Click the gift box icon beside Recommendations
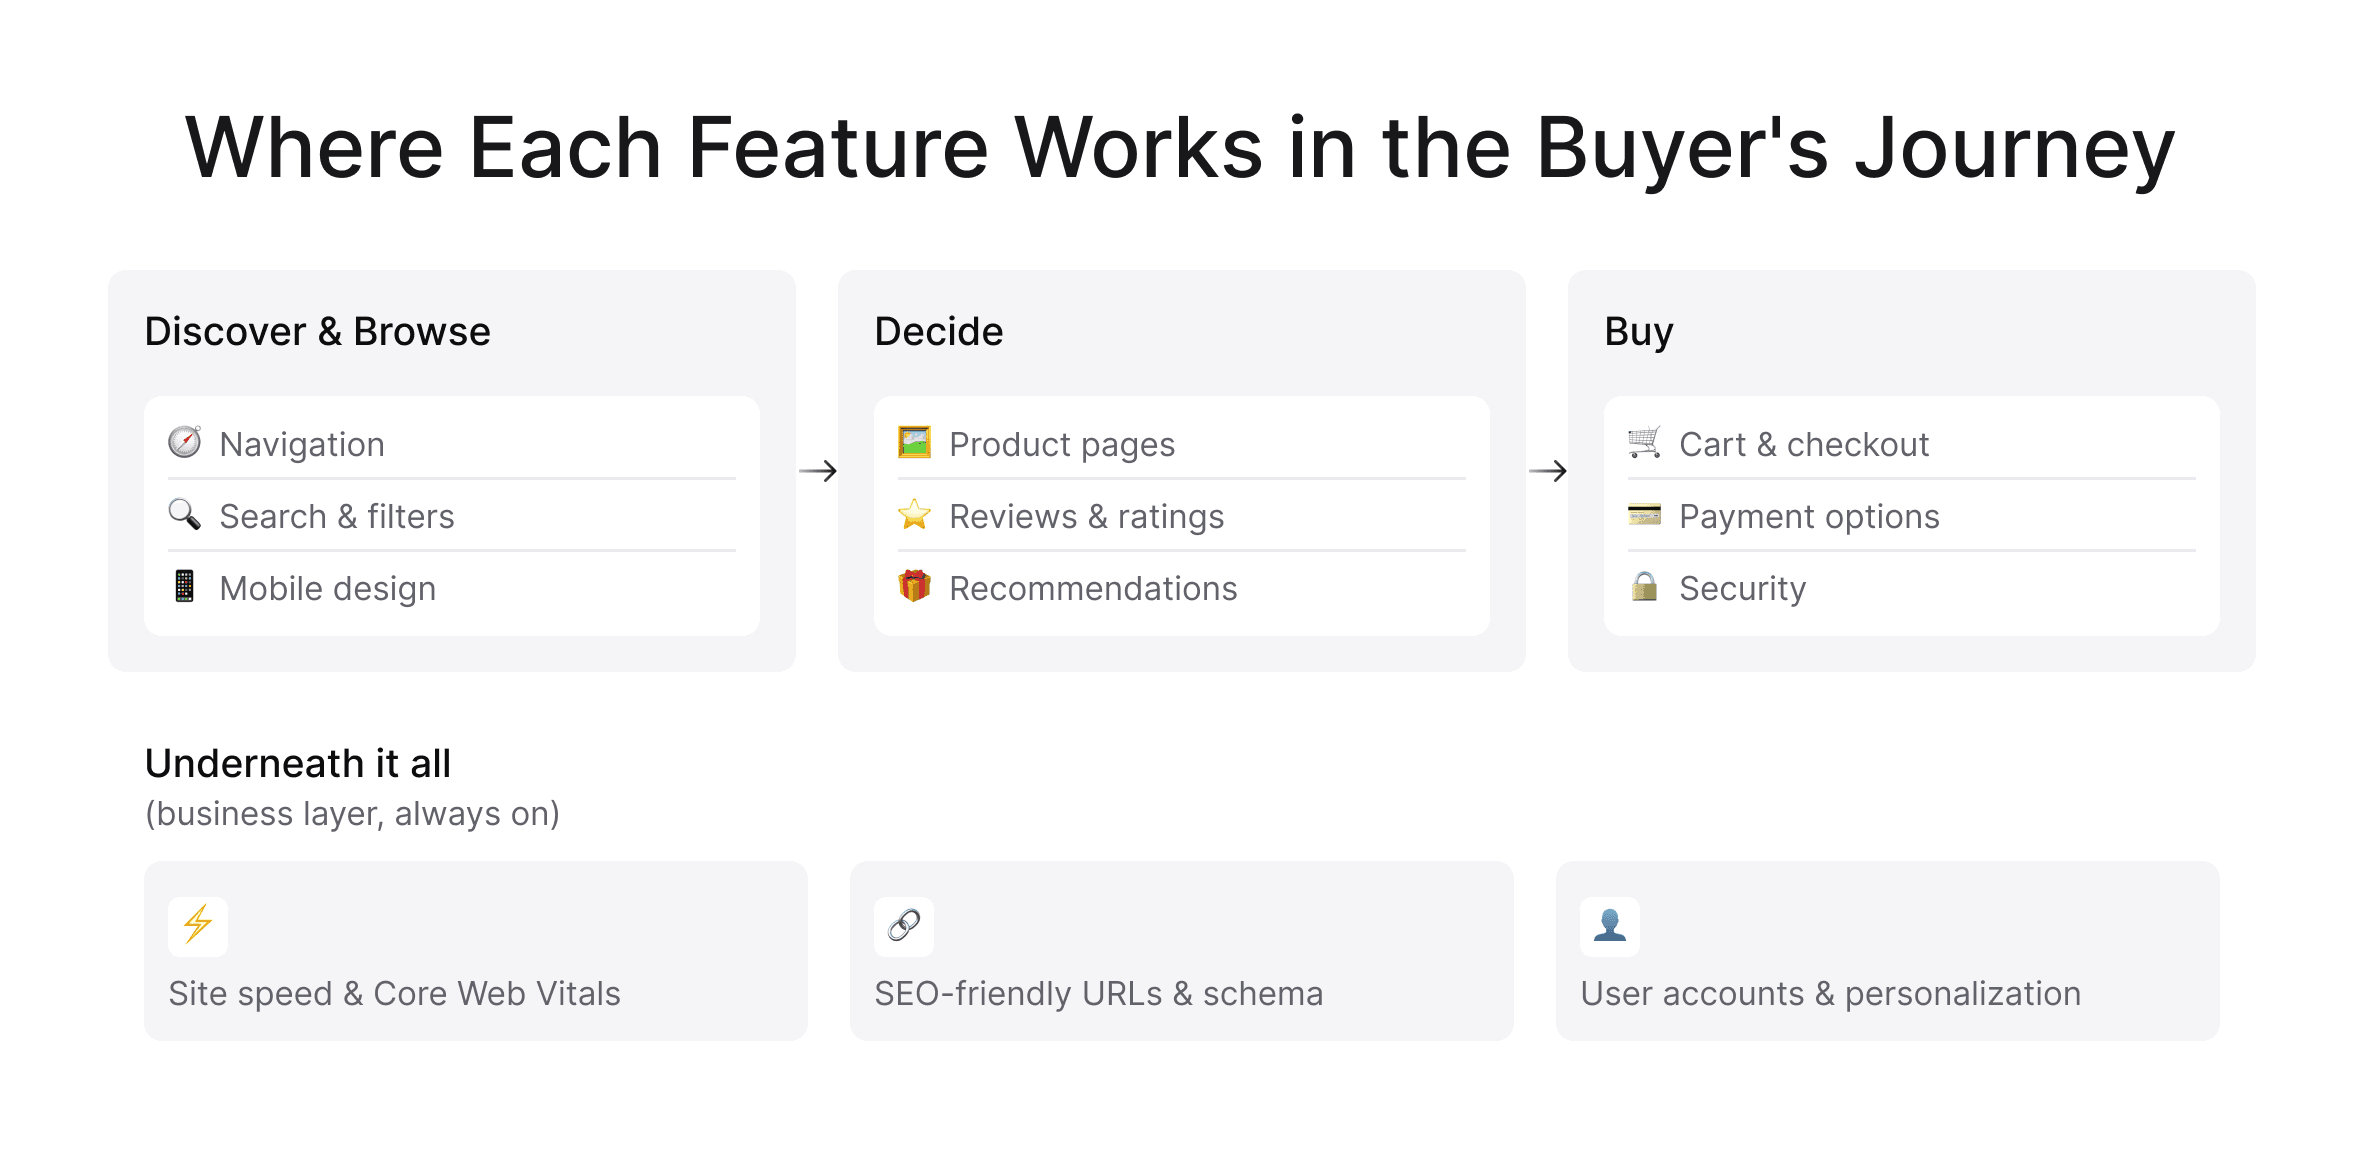2361x1149 pixels. click(914, 586)
